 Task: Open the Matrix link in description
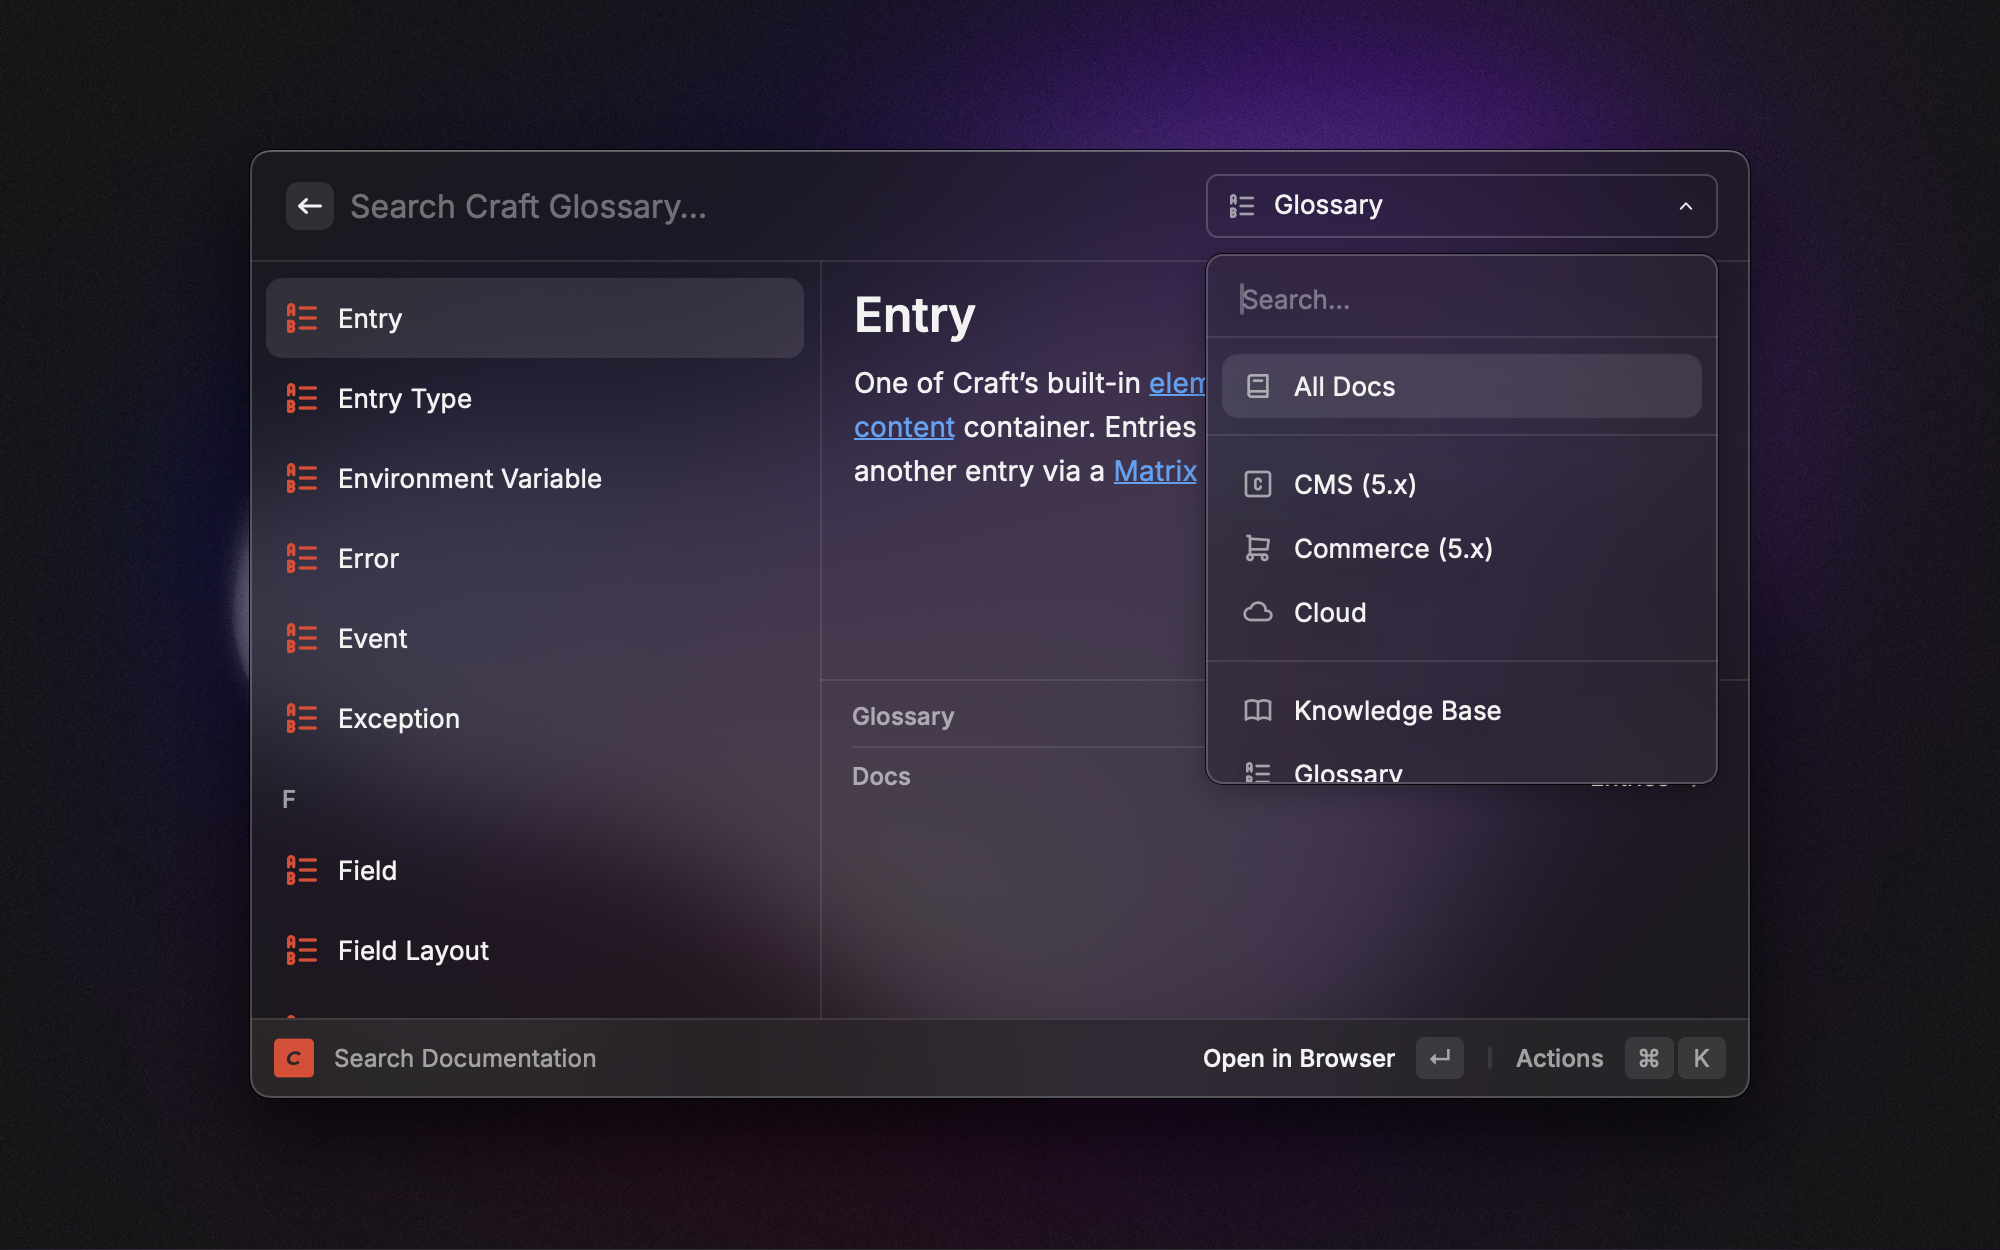coord(1154,471)
